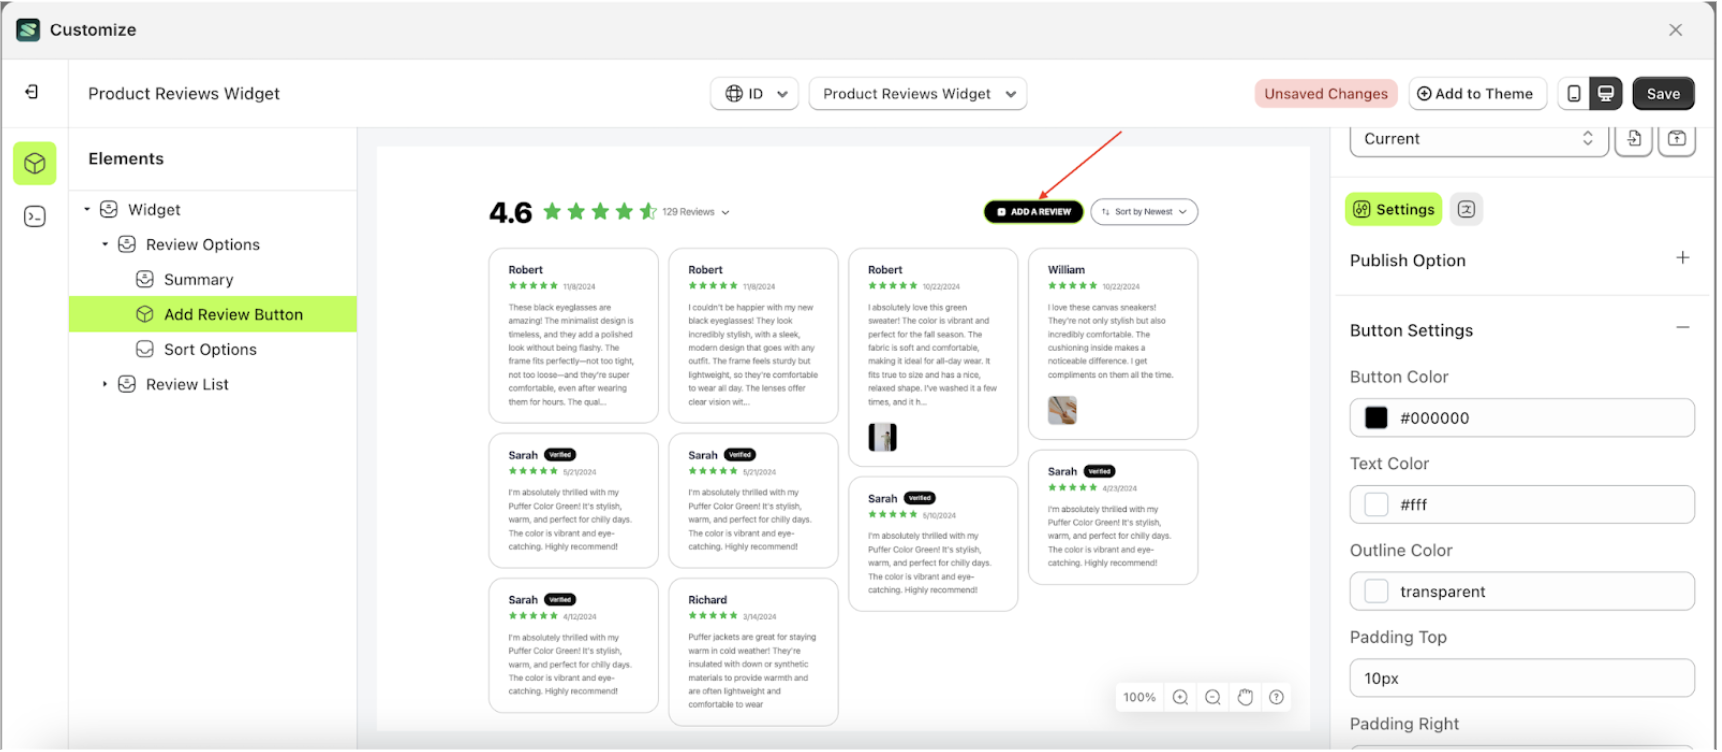Open the Sort by Newest dropdown

1144,212
